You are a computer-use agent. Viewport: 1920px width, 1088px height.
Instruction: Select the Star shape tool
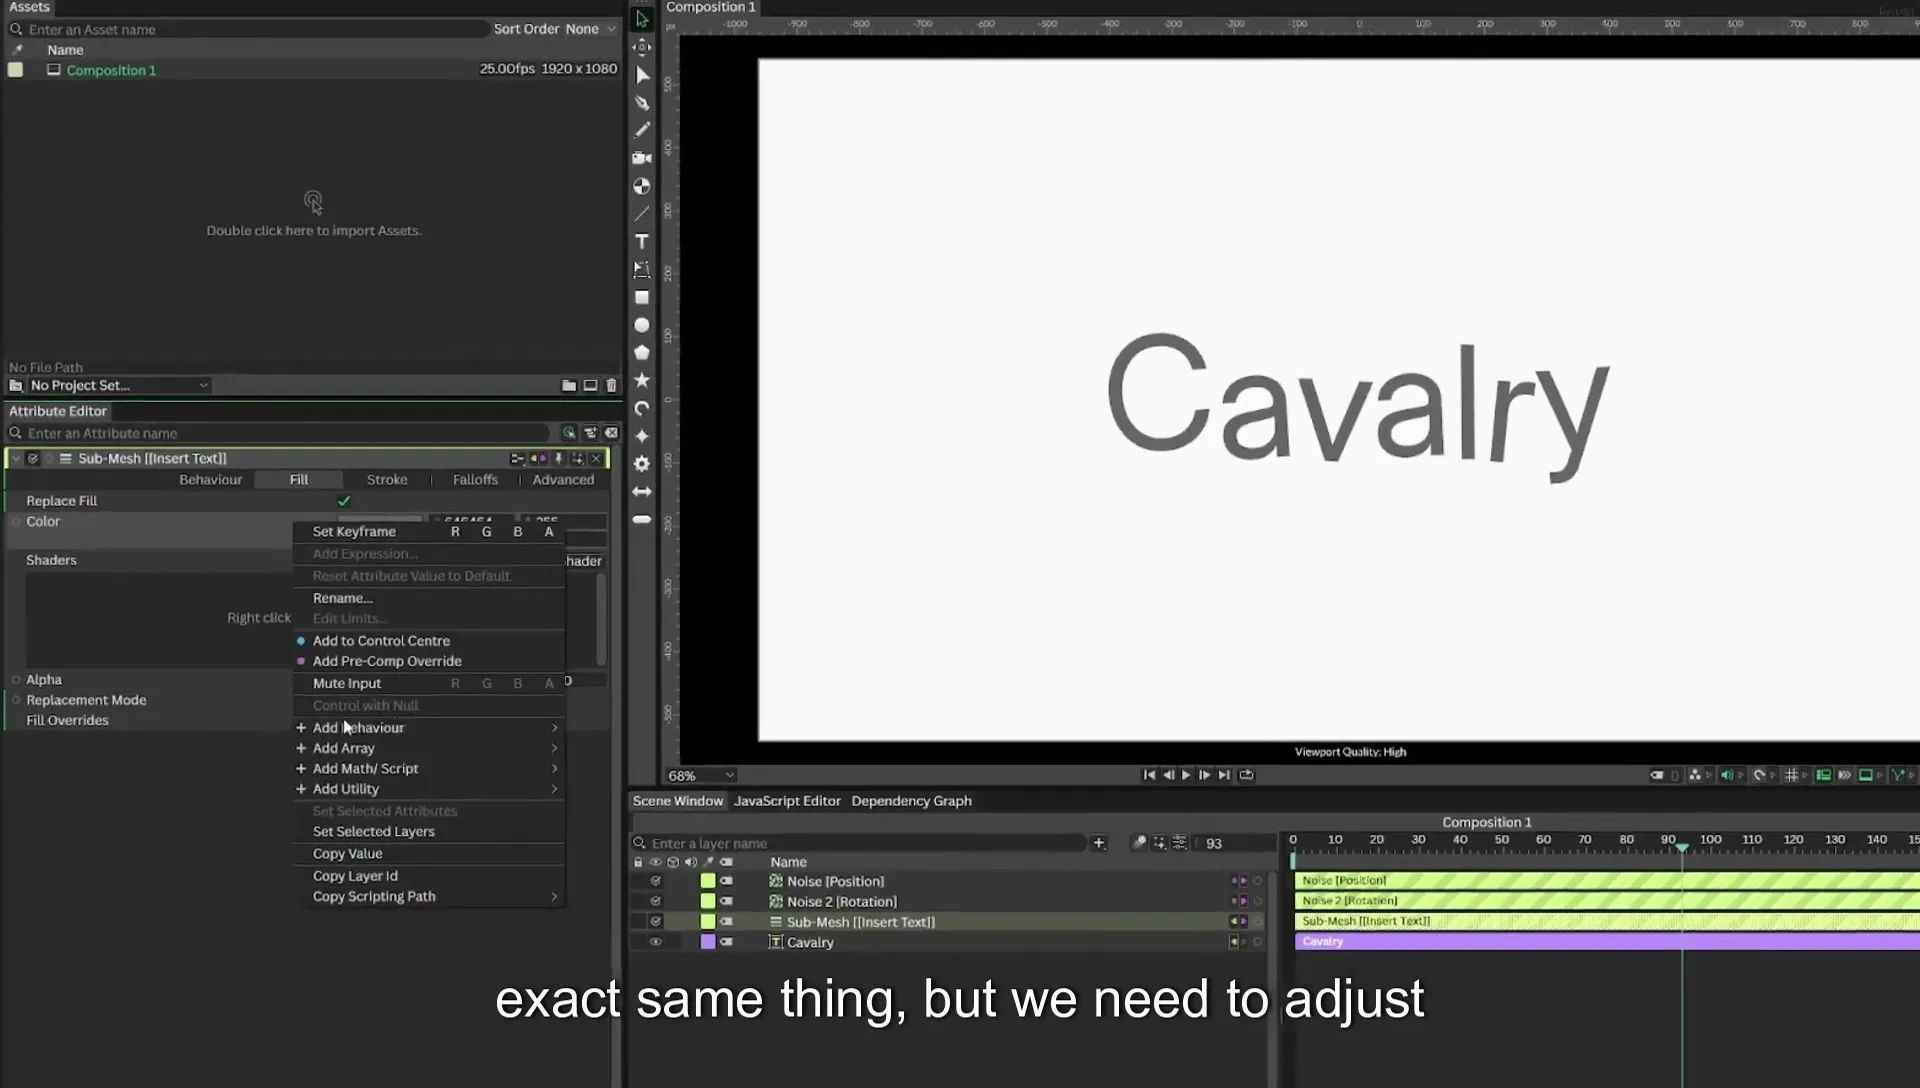pos(642,381)
